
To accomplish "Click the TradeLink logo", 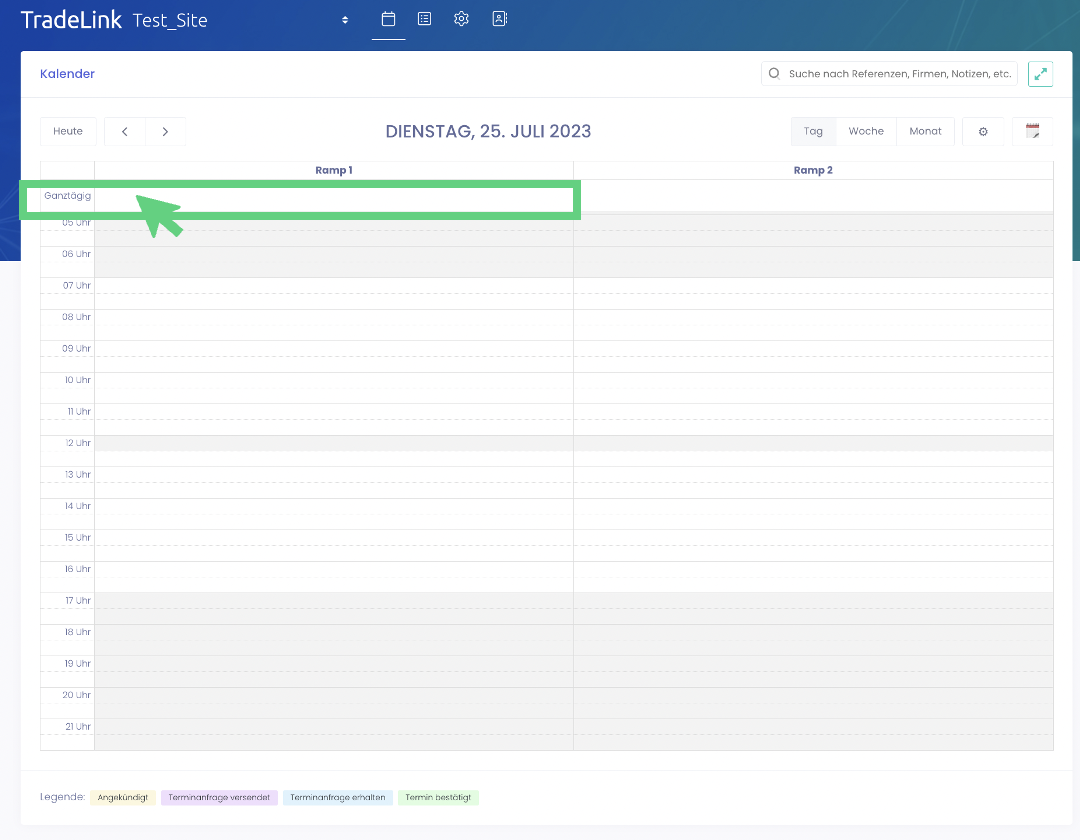I will (71, 20).
